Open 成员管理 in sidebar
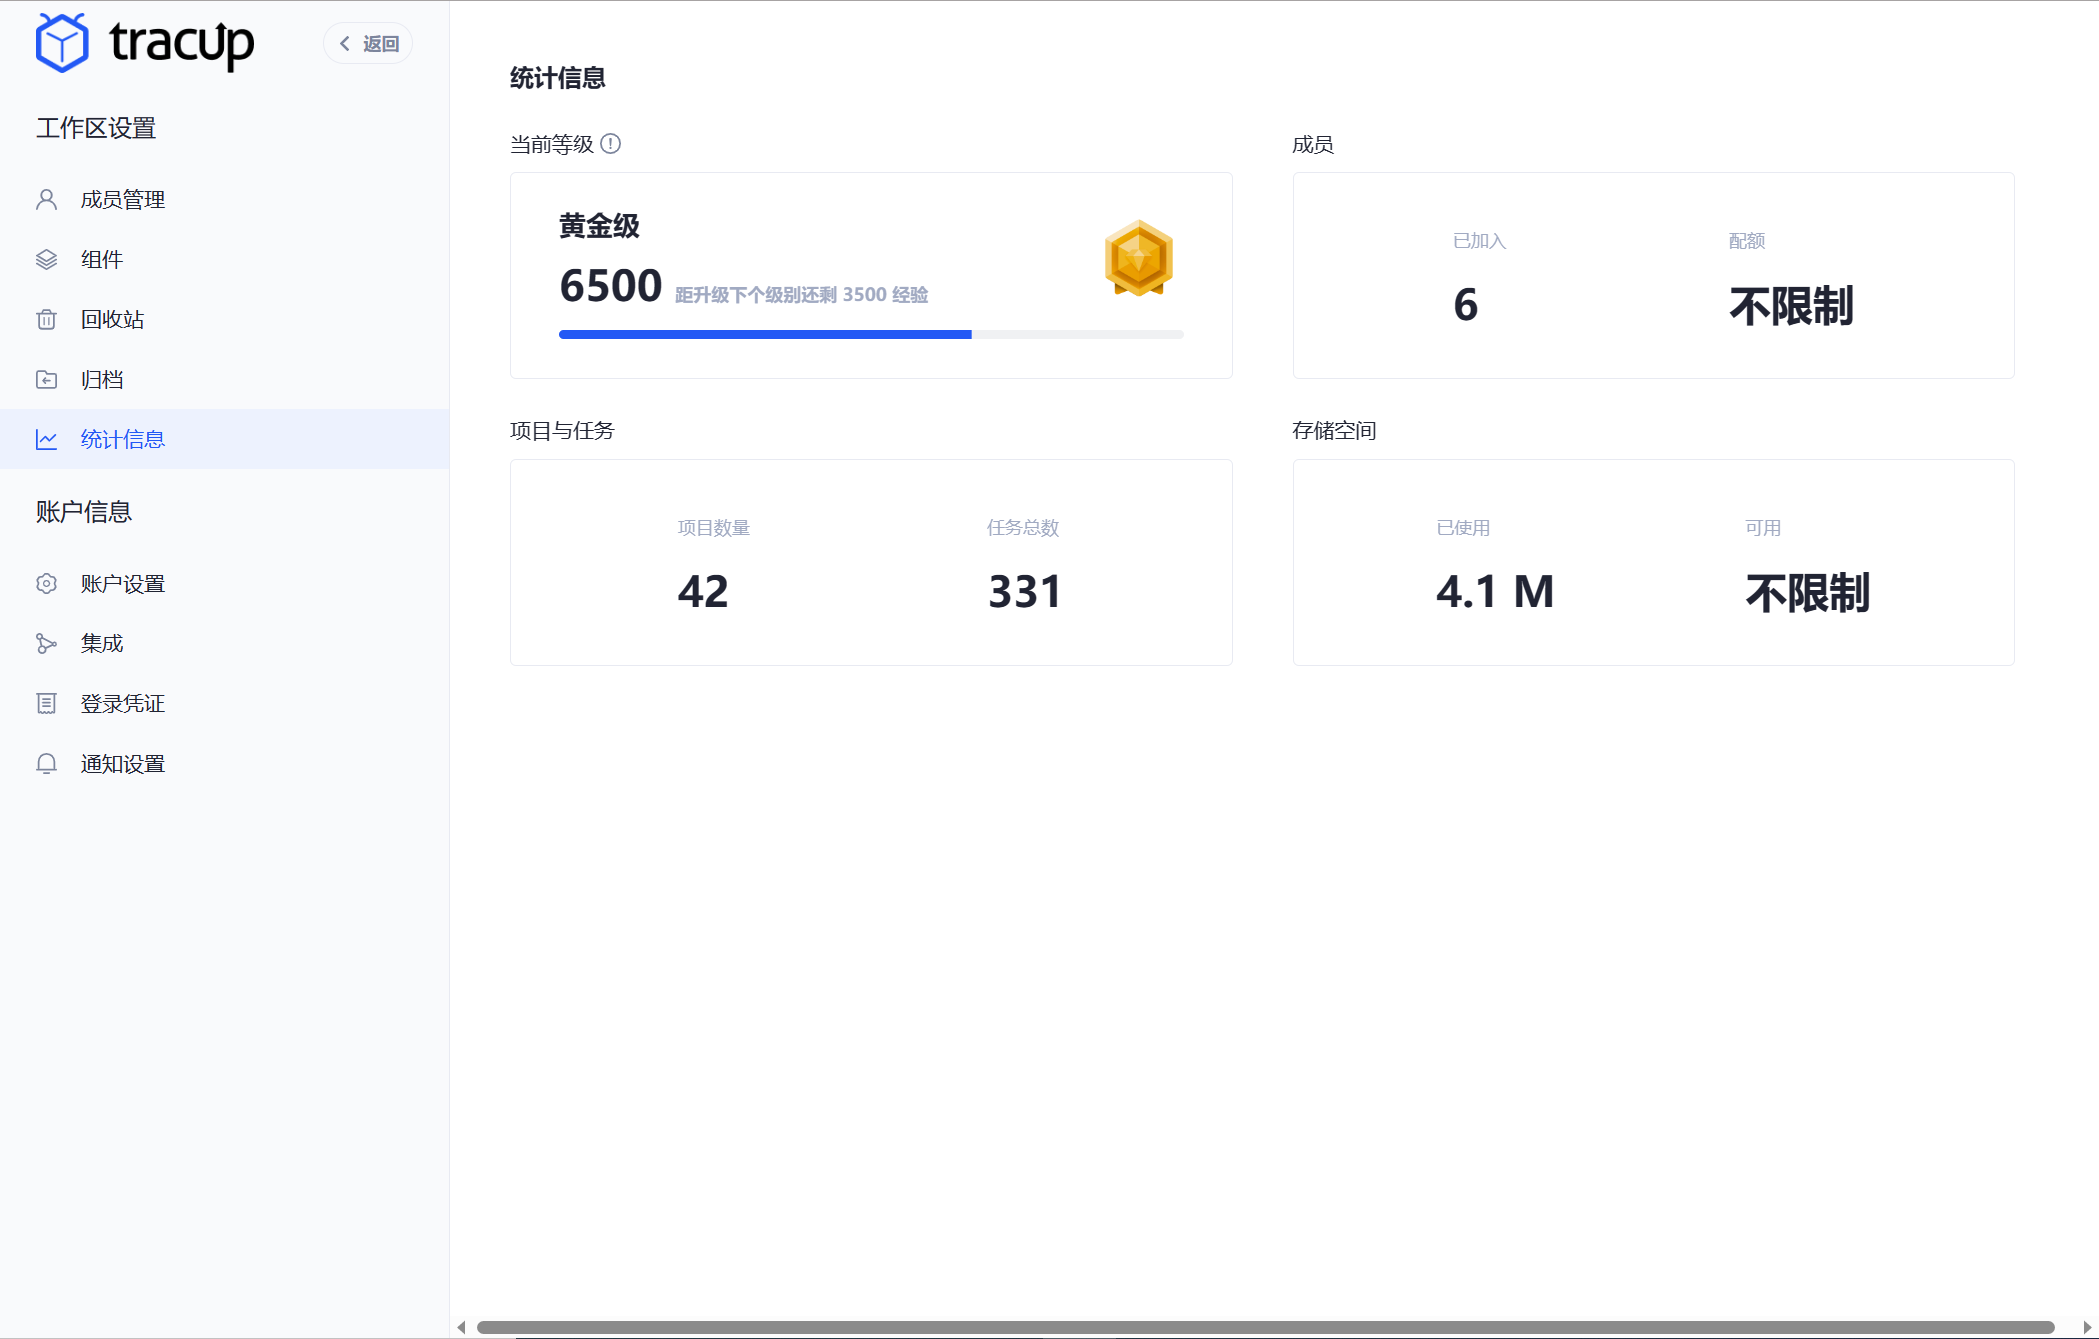Screen dimensions: 2099x1339 (122, 199)
